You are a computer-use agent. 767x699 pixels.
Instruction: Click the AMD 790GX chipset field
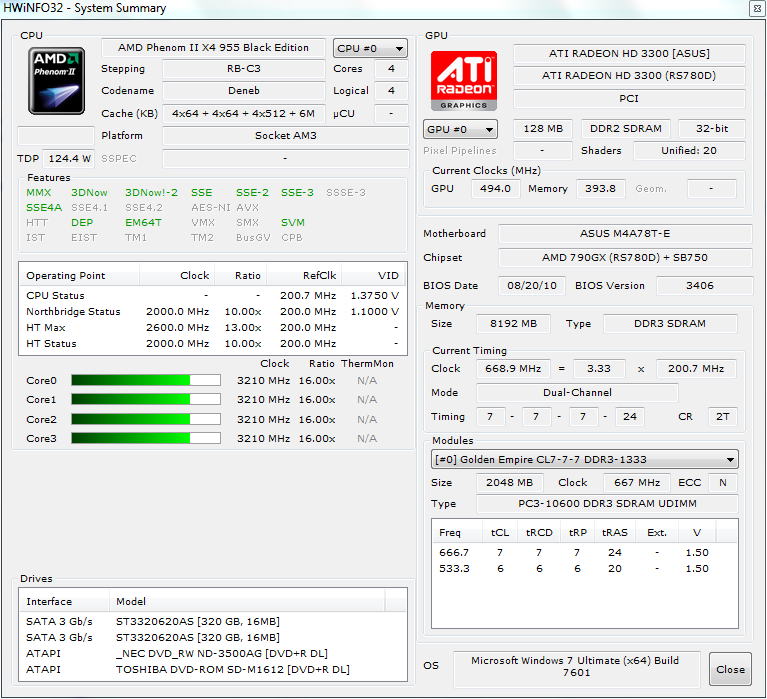[625, 257]
